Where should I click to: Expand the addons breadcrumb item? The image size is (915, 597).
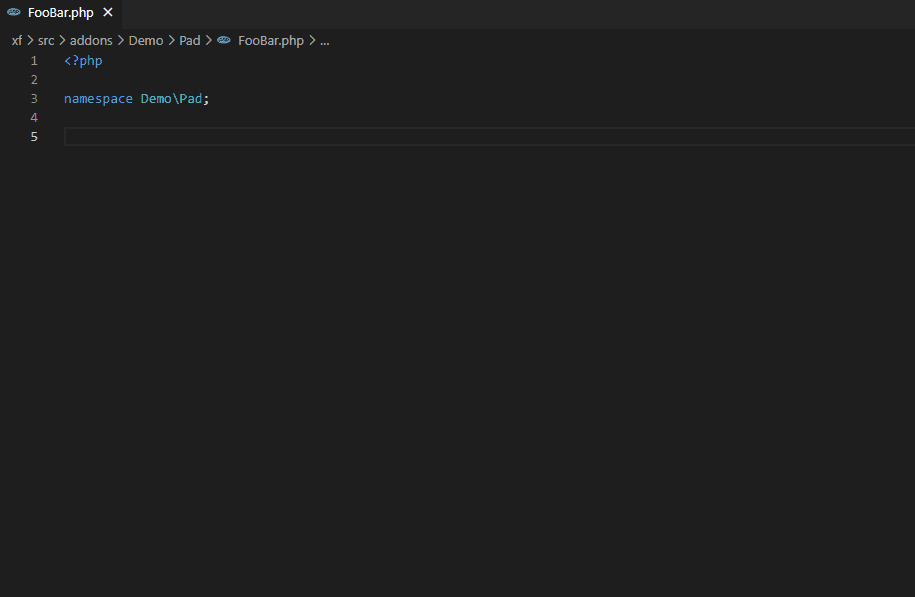[91, 41]
